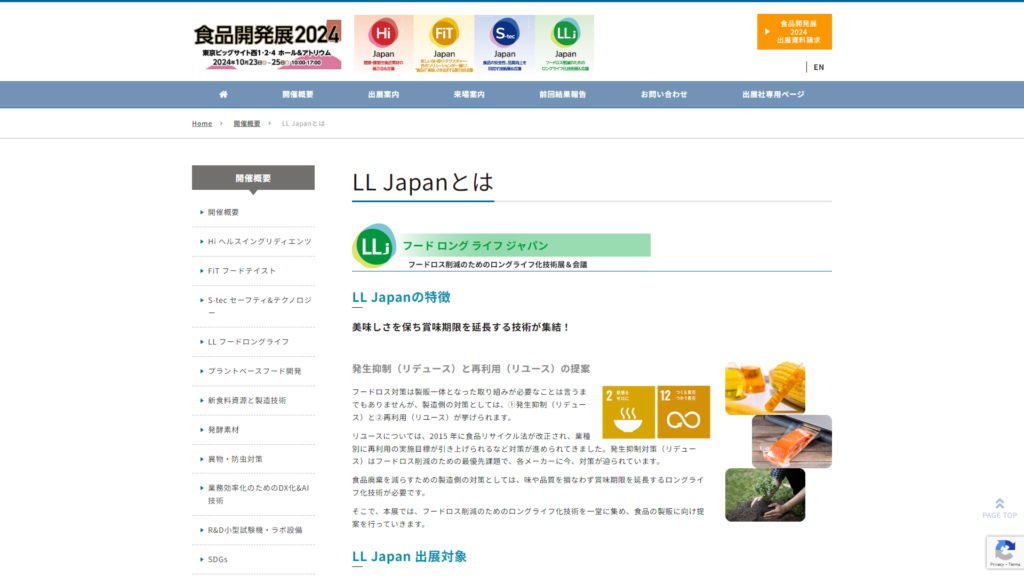Open 来場案内 navigation menu
This screenshot has width=1024, height=576.
pos(469,94)
